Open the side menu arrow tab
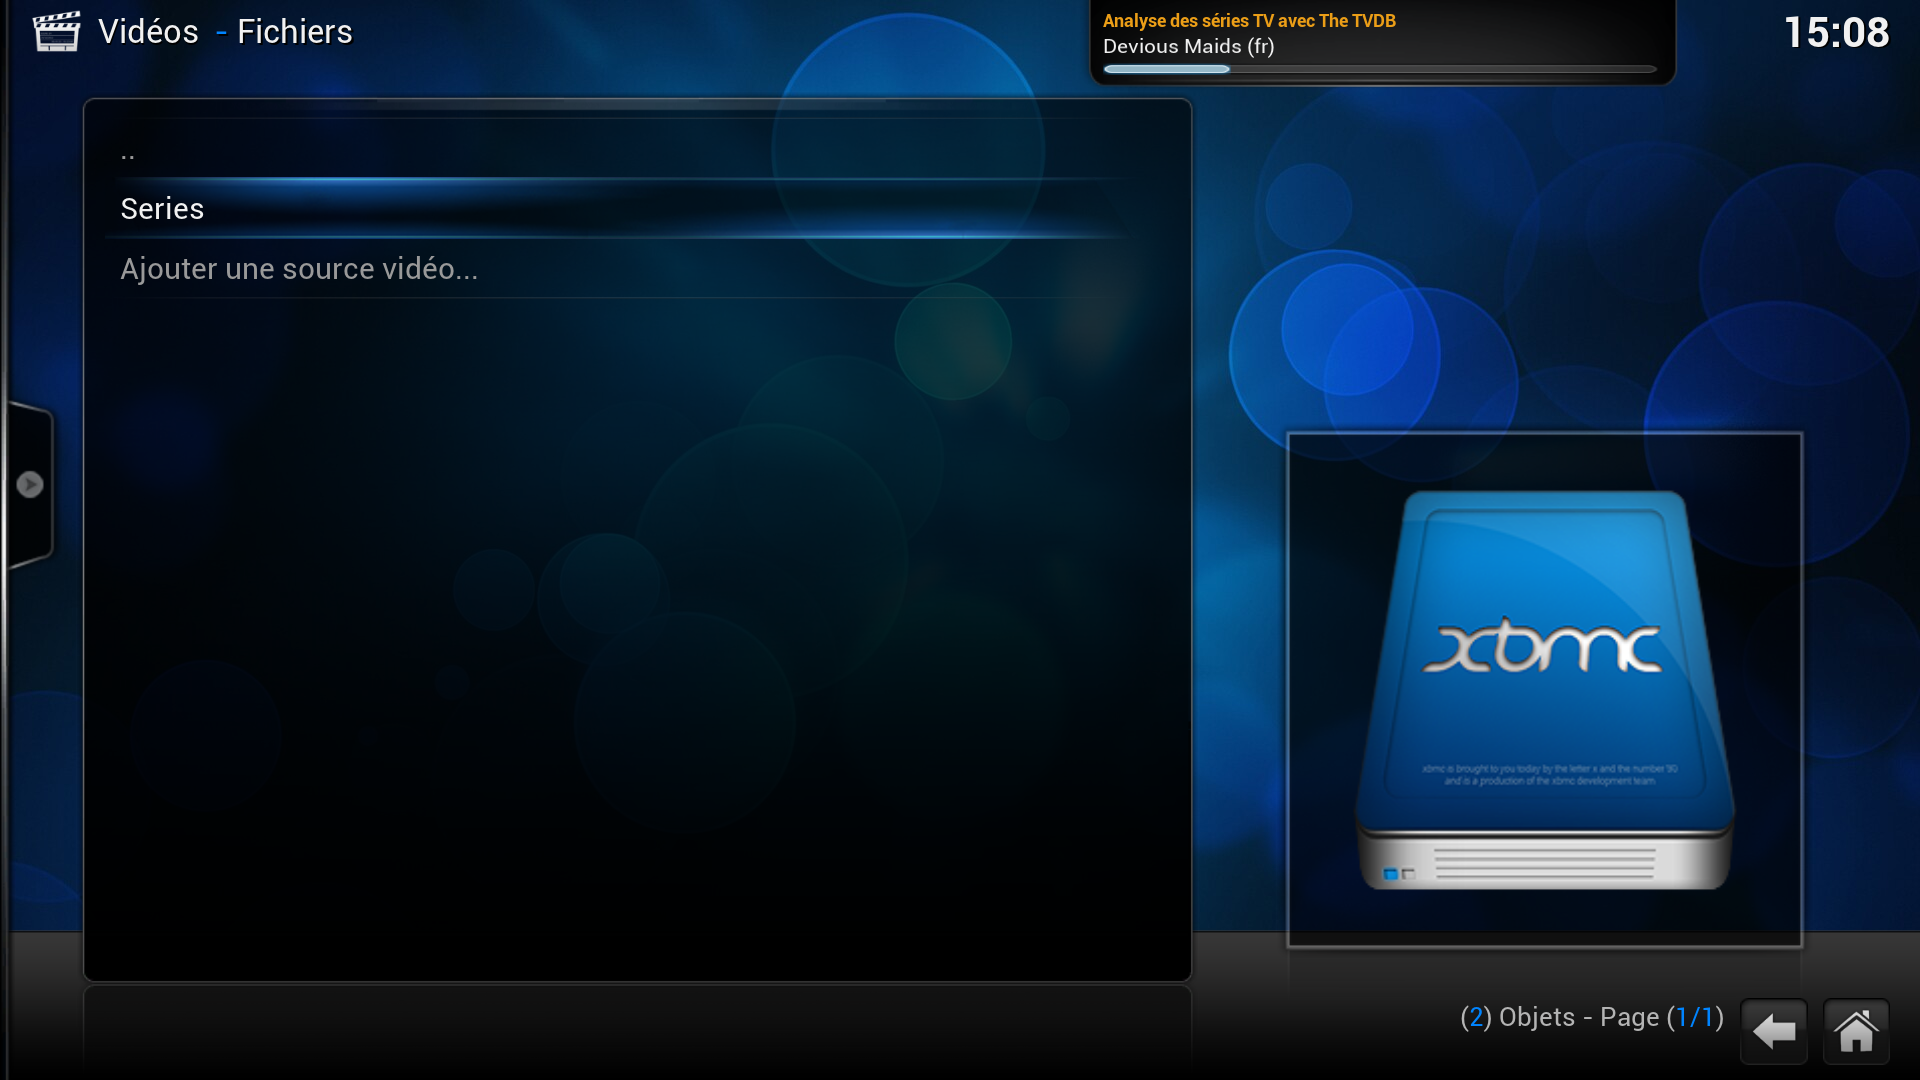 (29, 485)
